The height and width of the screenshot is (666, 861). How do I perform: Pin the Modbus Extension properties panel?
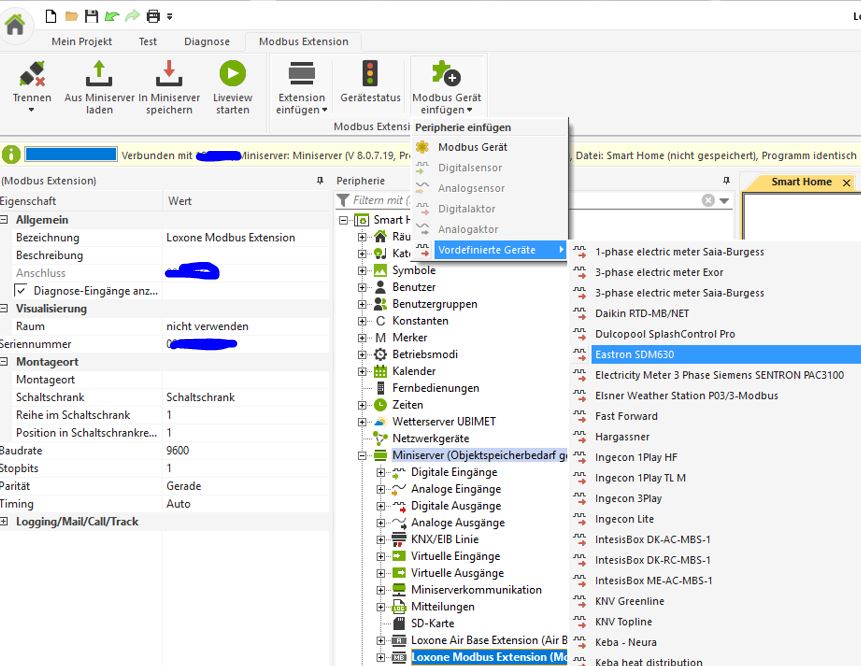click(x=320, y=181)
